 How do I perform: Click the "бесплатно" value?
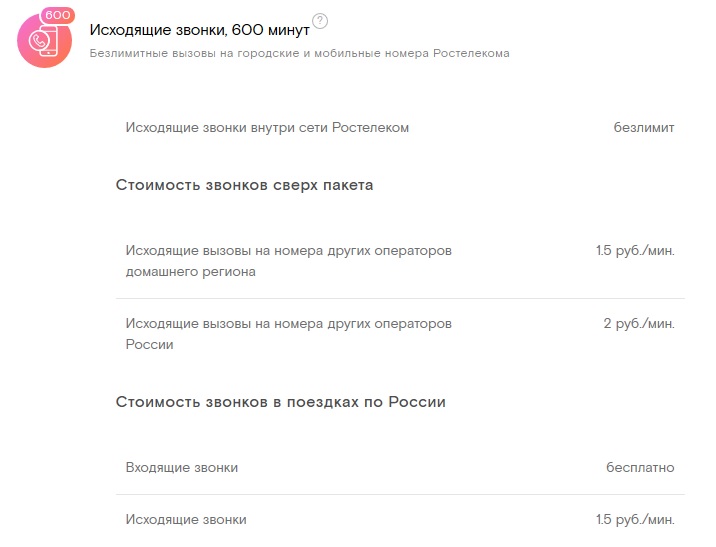click(640, 468)
